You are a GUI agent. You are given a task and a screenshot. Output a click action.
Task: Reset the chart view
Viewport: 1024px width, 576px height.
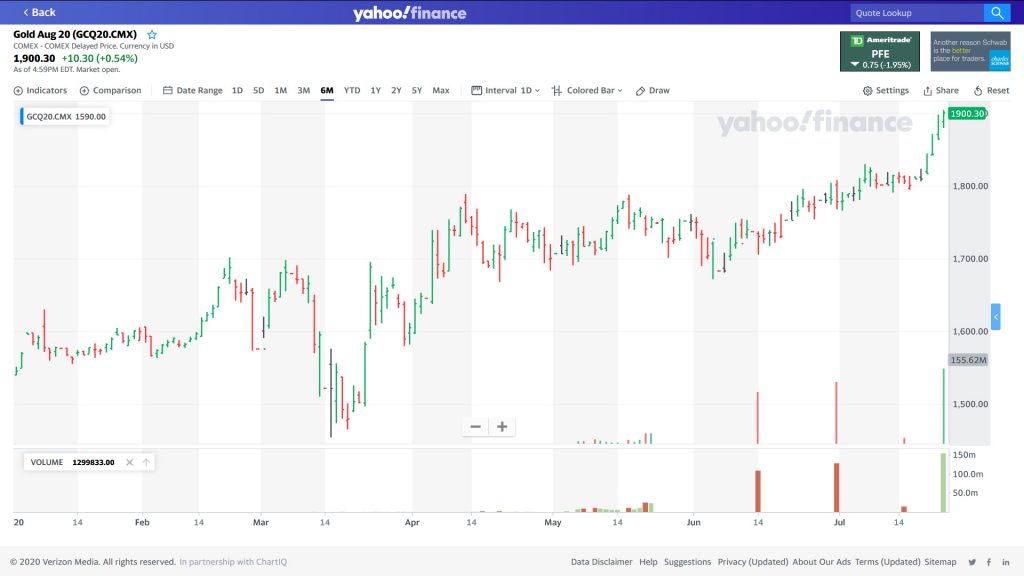pyautogui.click(x=991, y=90)
